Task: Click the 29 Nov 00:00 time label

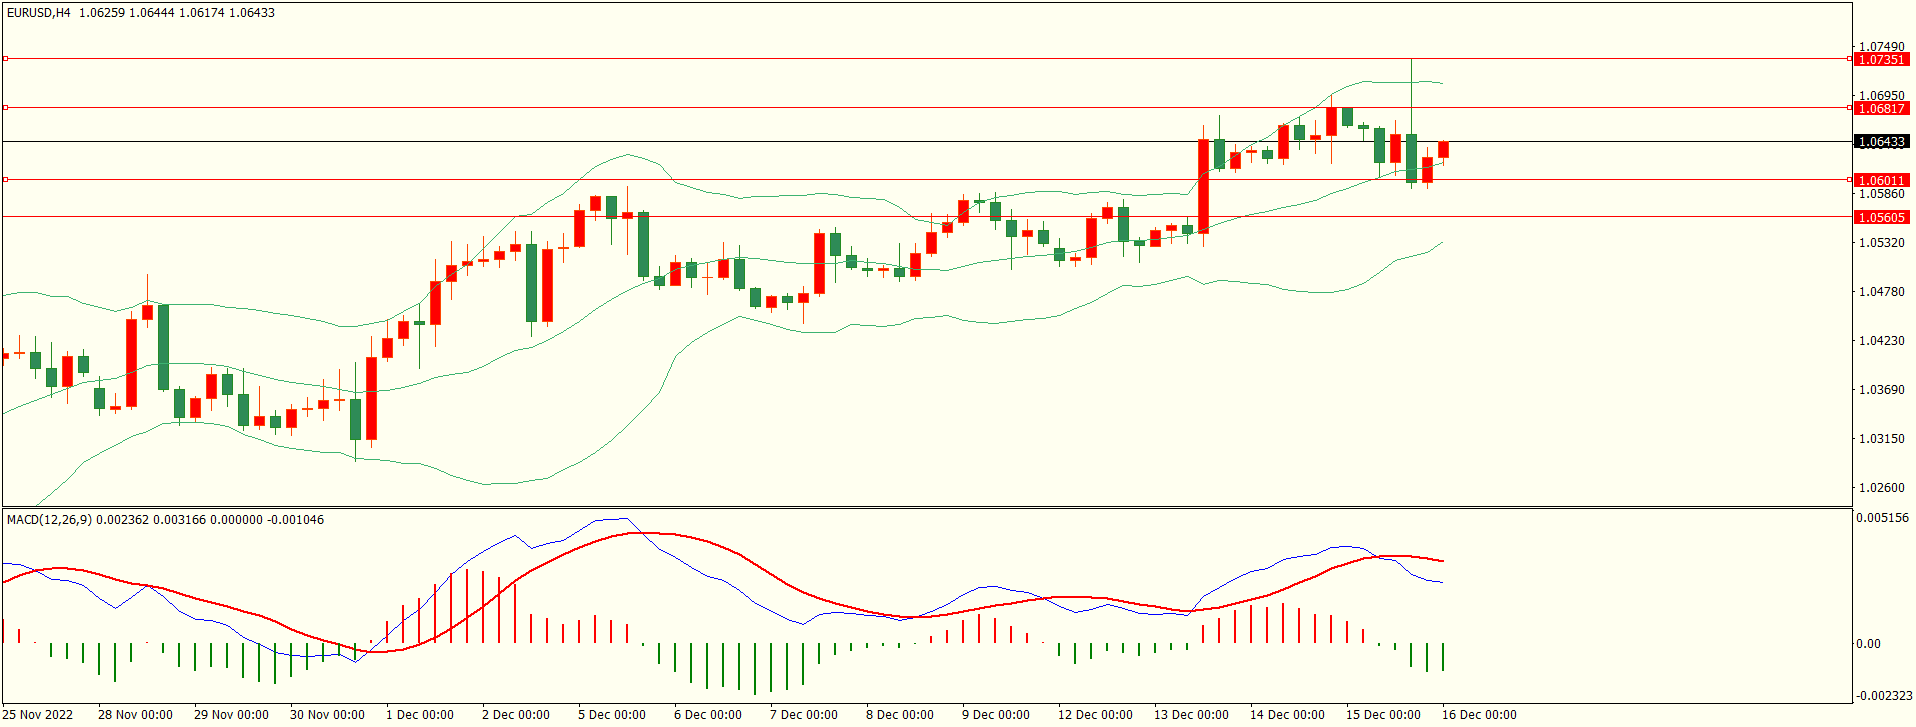Action: coord(231,715)
